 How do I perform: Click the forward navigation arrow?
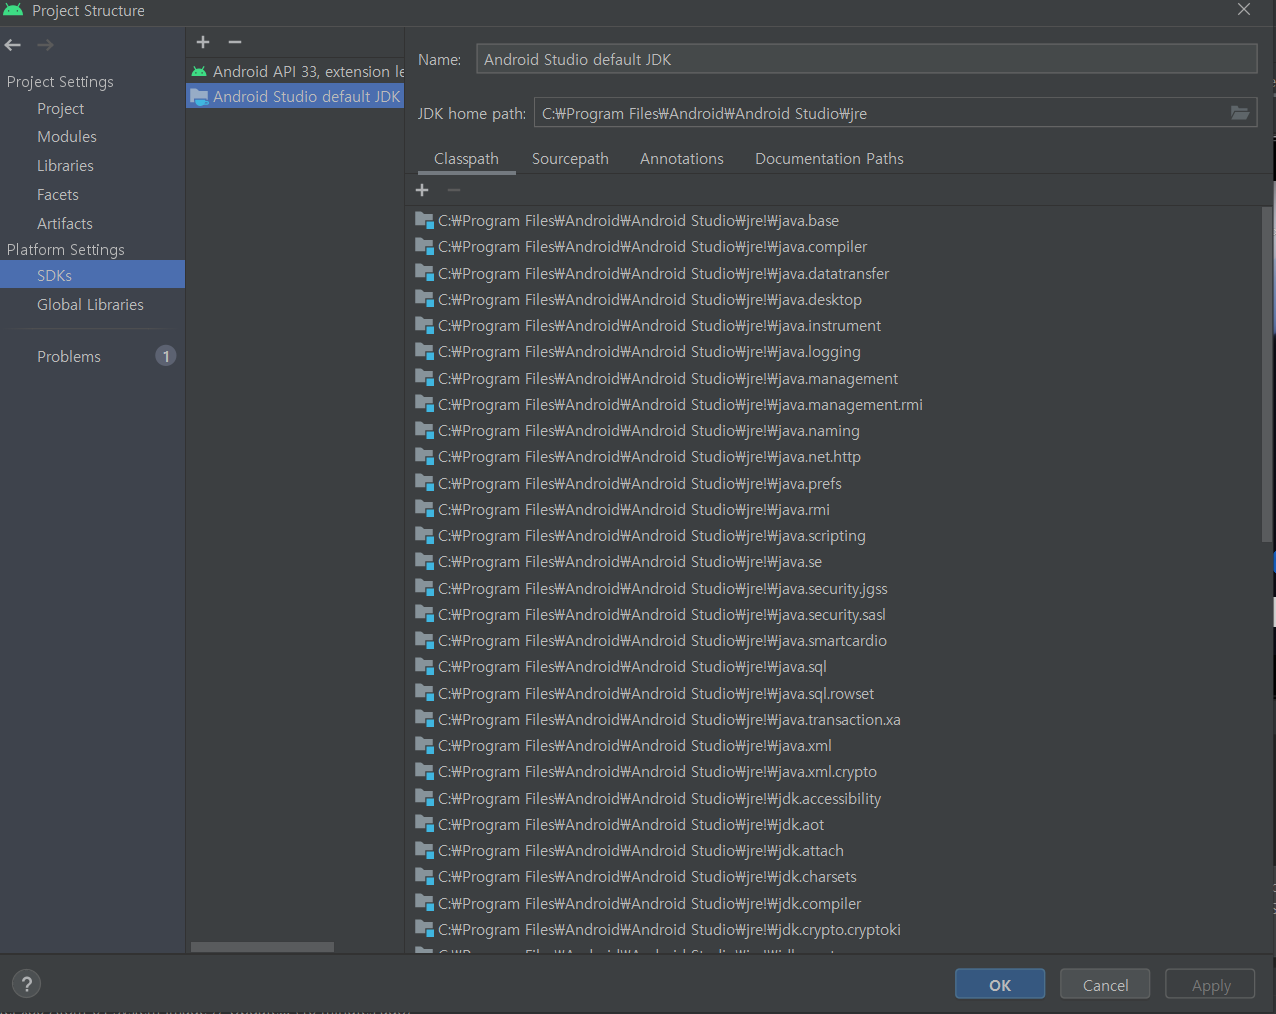[45, 45]
